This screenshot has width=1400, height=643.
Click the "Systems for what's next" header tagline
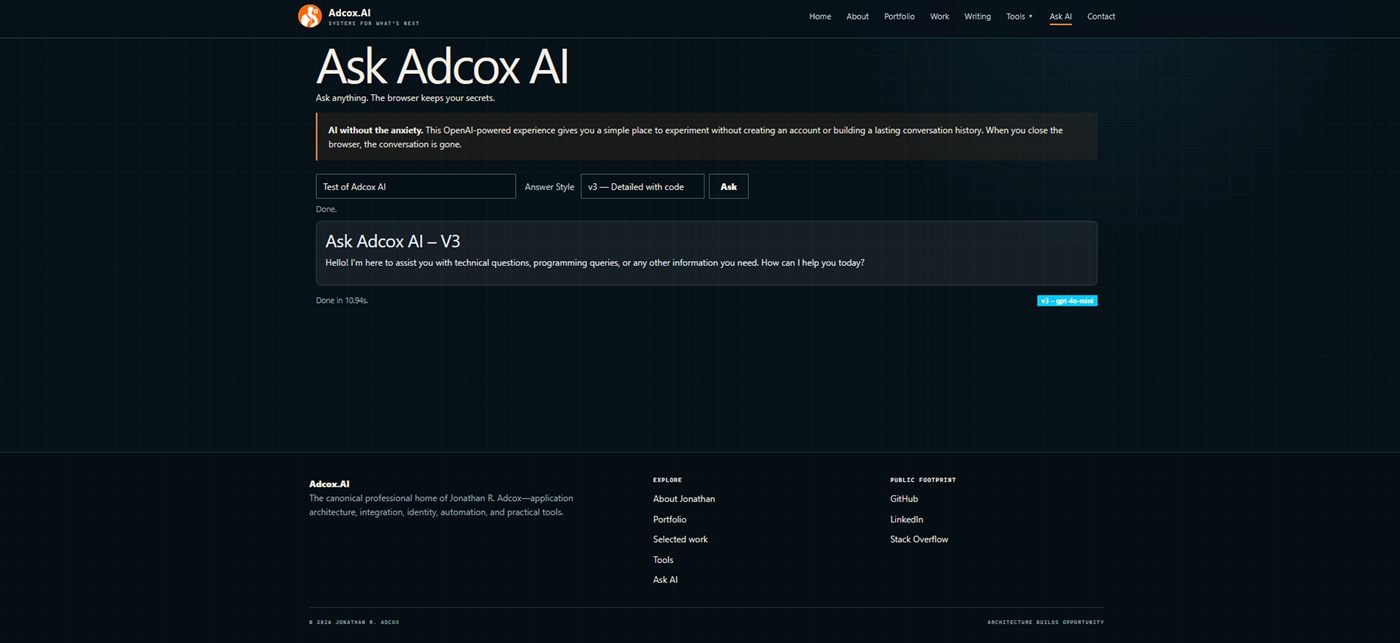[x=374, y=23]
